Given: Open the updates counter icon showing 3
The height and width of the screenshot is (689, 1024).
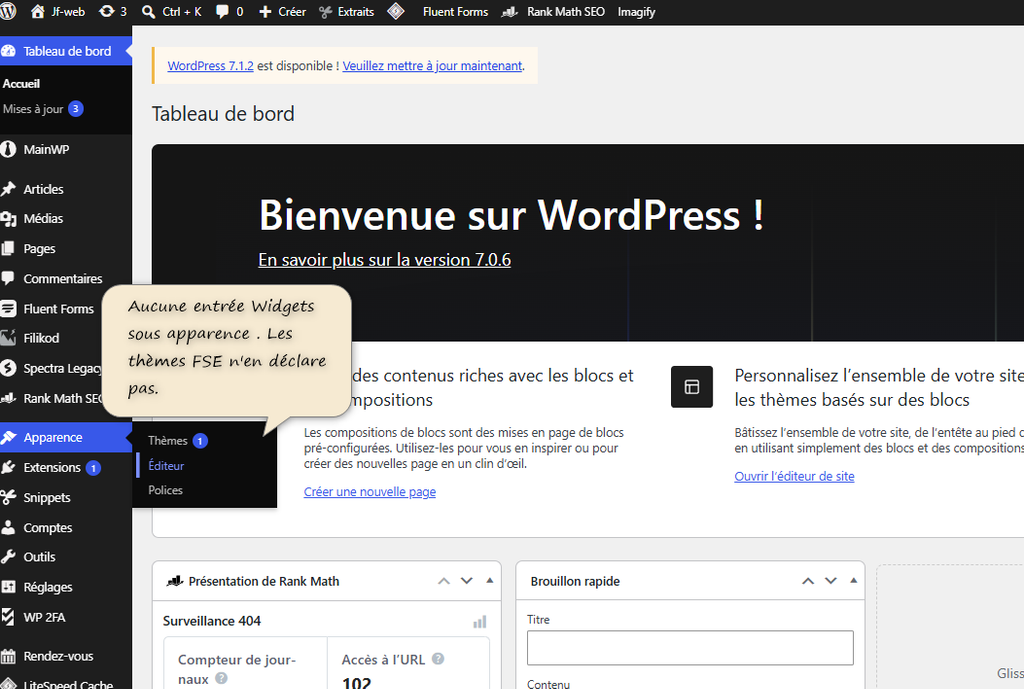Looking at the screenshot, I should pyautogui.click(x=106, y=12).
